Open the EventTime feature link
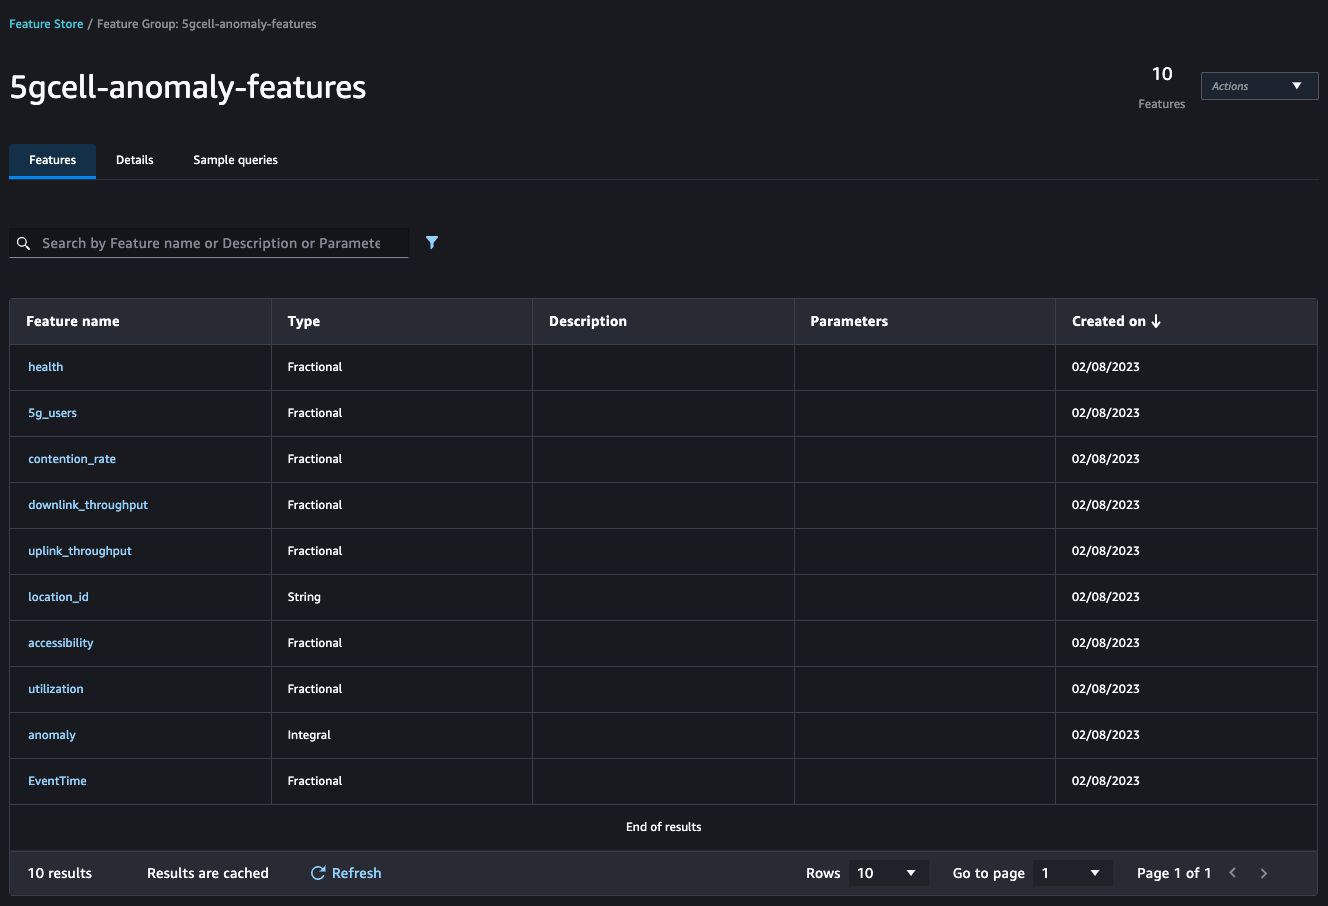 point(57,781)
